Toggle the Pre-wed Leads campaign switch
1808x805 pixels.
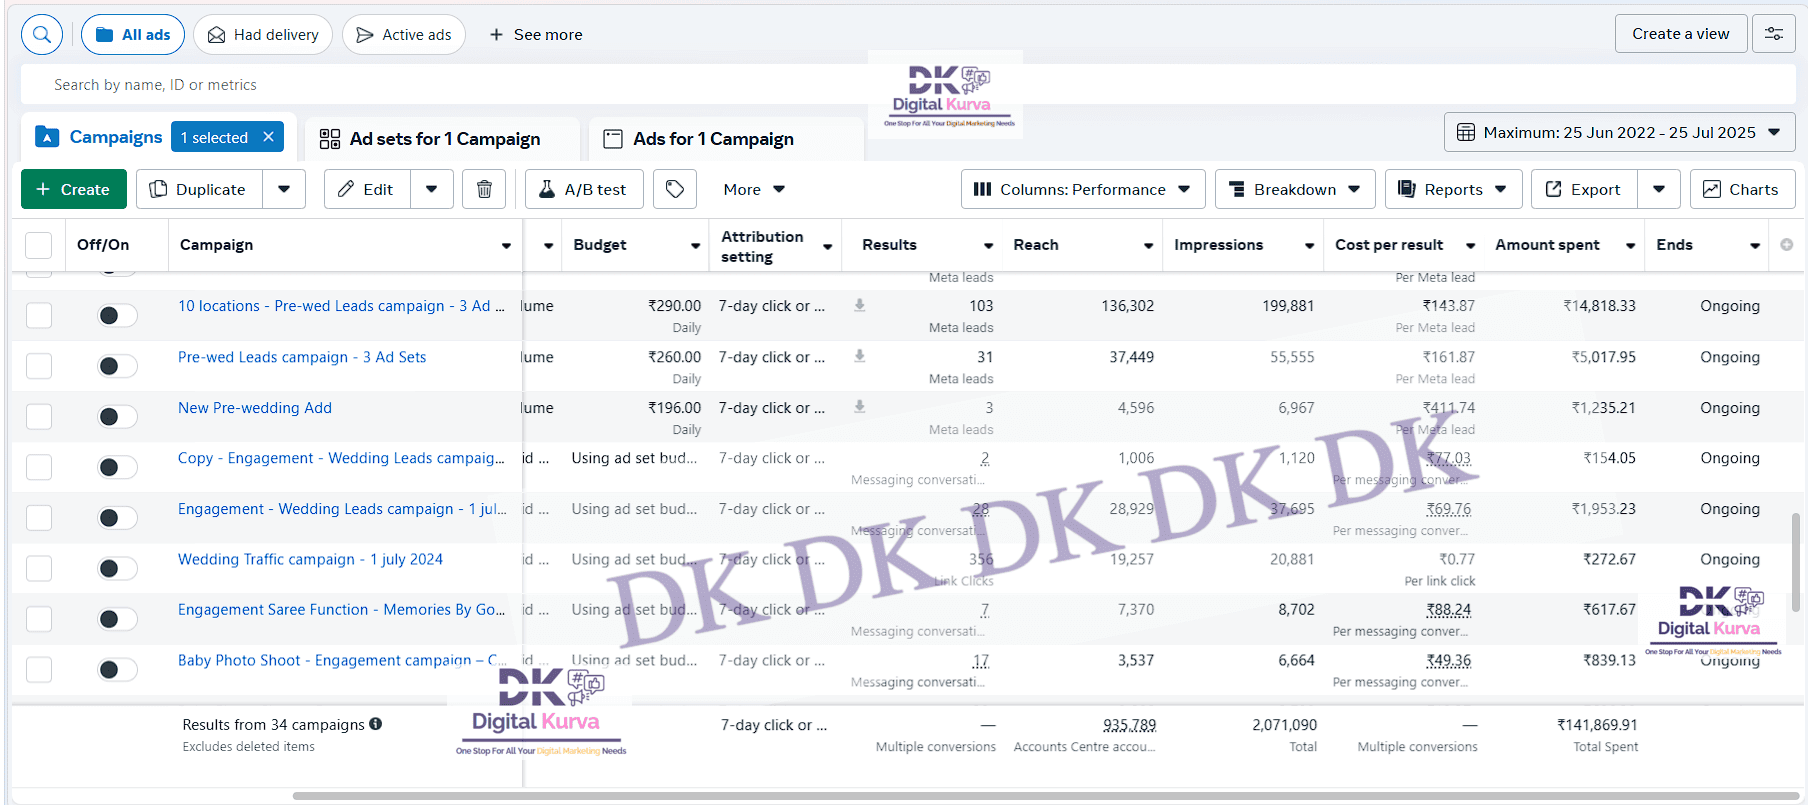click(117, 366)
